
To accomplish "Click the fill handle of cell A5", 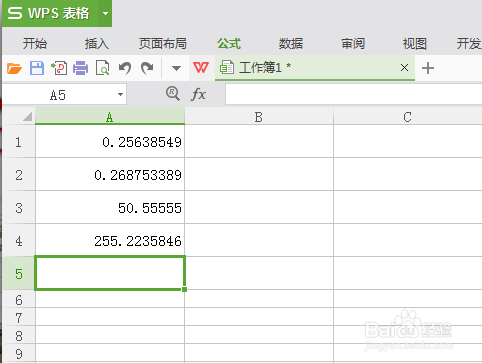I will pyautogui.click(x=185, y=289).
